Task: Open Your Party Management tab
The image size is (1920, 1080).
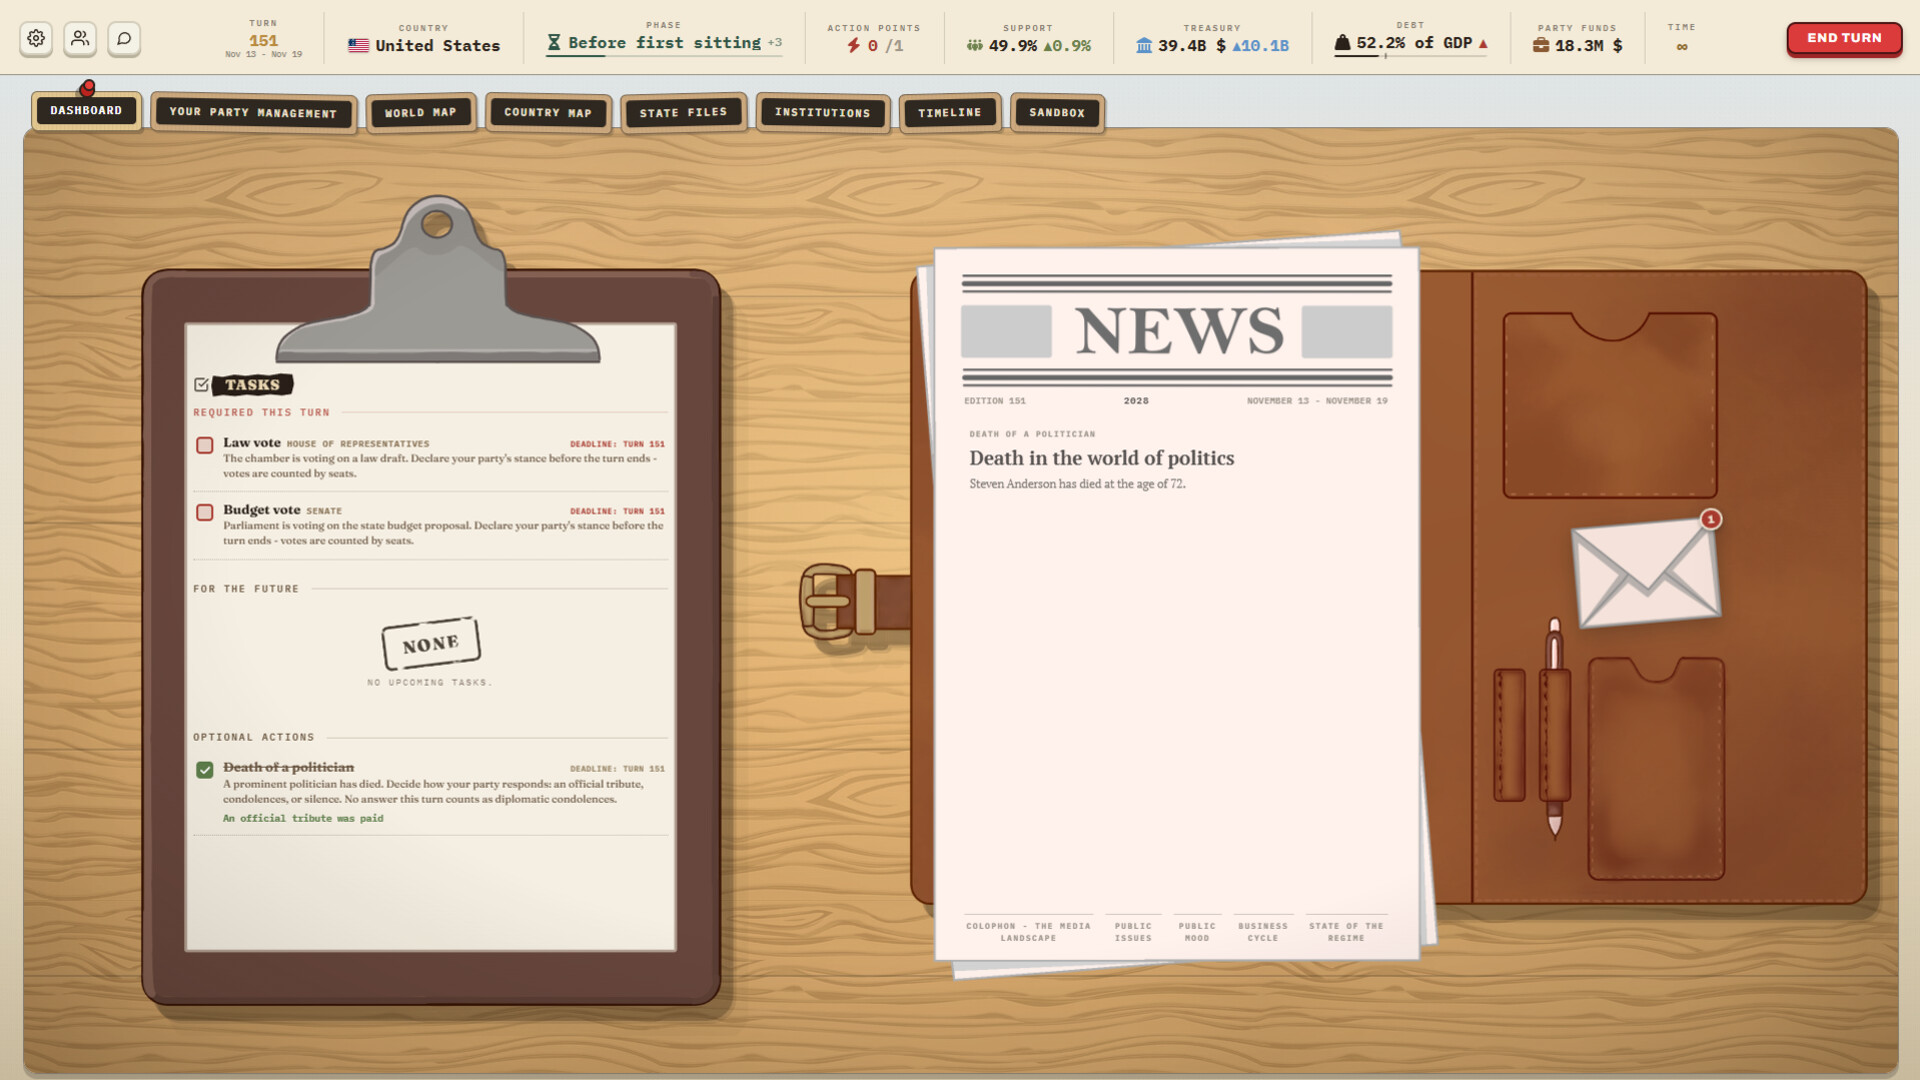Action: click(x=253, y=113)
